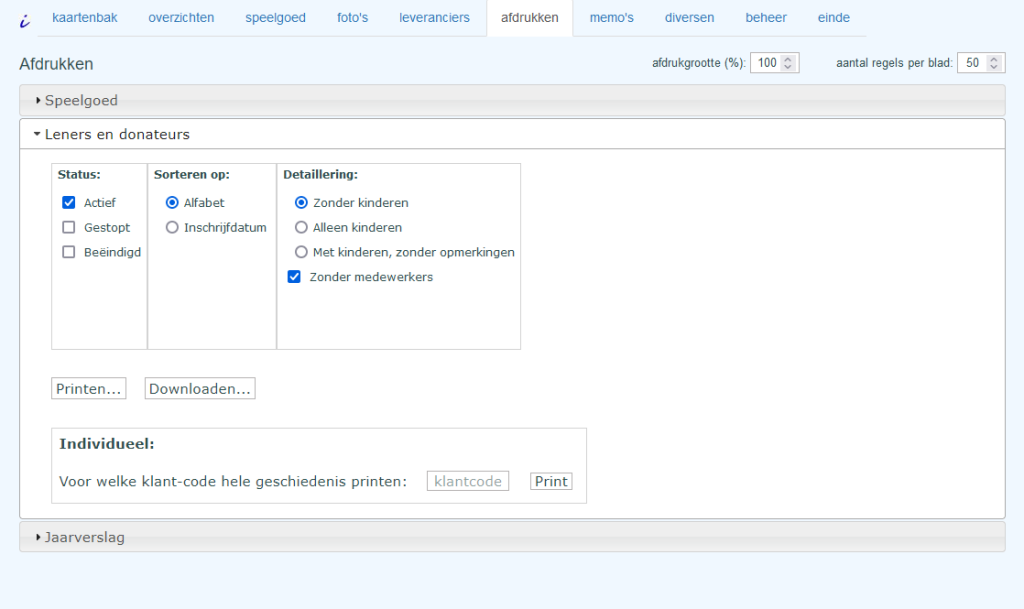1024x609 pixels.
Task: Uncheck the Actief status checkbox
Action: [x=69, y=202]
